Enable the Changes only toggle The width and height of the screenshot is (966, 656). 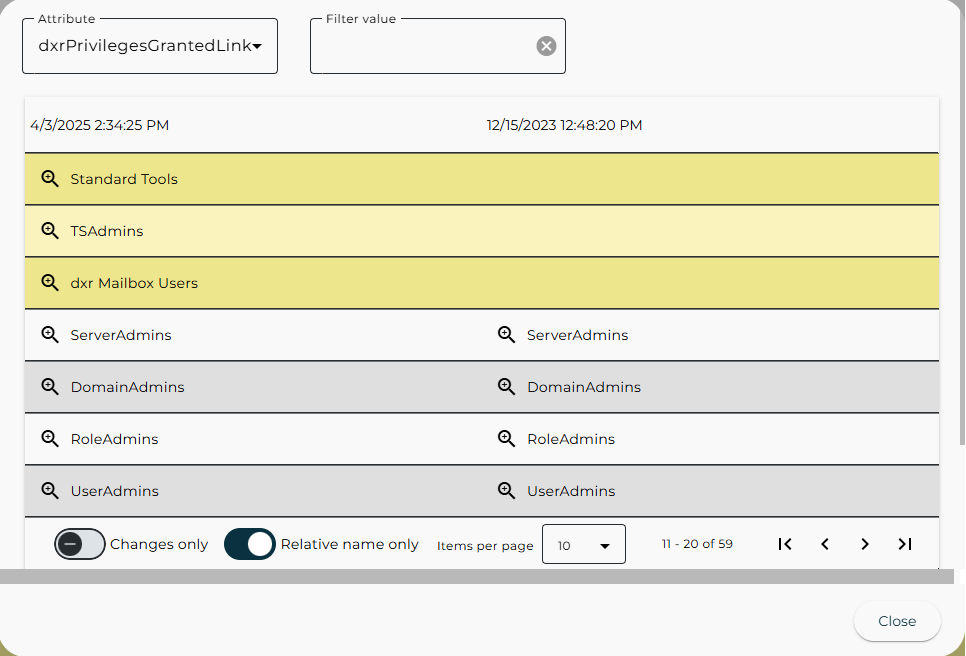pyautogui.click(x=80, y=543)
